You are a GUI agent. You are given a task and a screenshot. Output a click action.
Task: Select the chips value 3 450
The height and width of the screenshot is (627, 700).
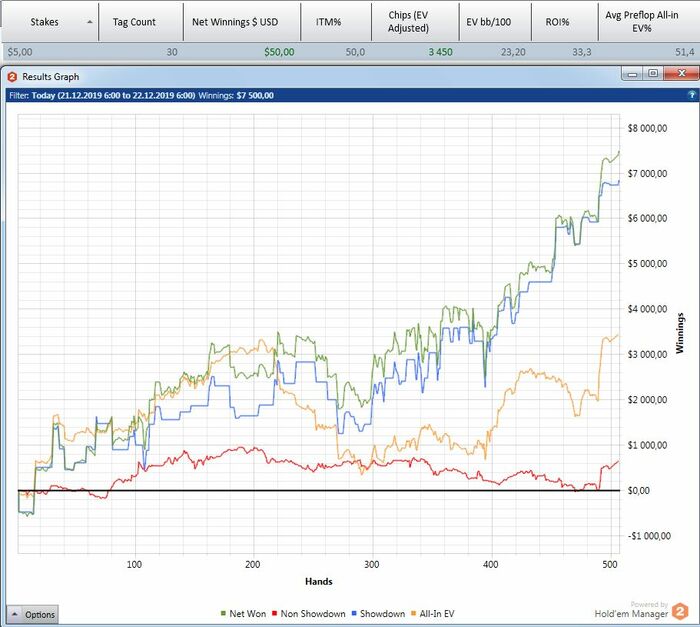(440, 52)
